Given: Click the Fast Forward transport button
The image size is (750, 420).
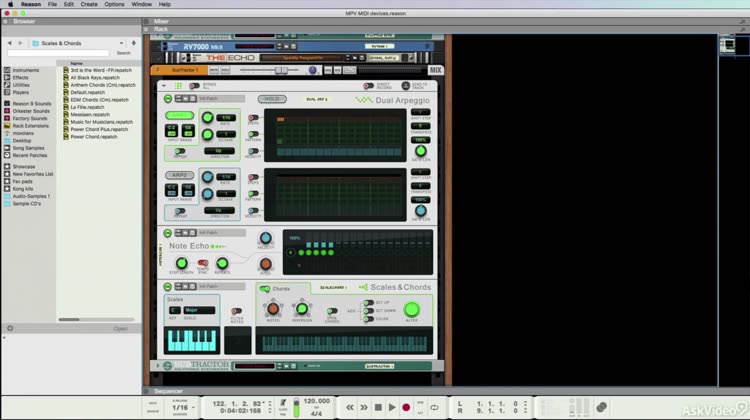Looking at the screenshot, I should coord(363,407).
